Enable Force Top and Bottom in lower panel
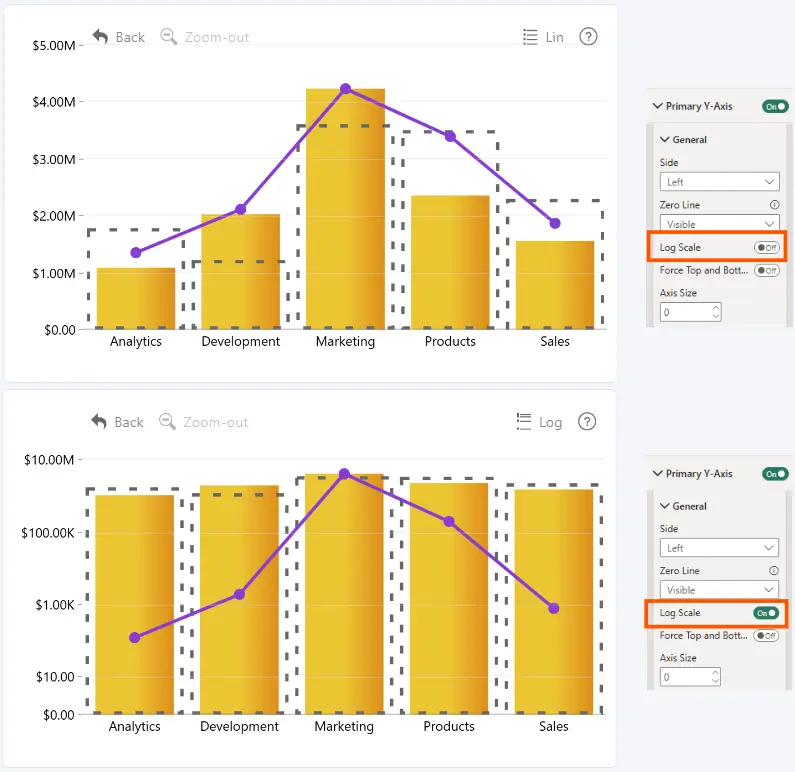The width and height of the screenshot is (795, 772). tap(766, 636)
